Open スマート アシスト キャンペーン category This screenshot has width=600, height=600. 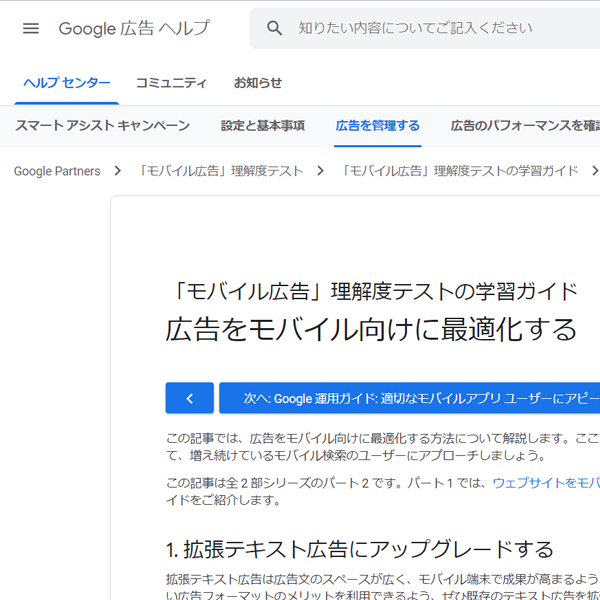(103, 126)
